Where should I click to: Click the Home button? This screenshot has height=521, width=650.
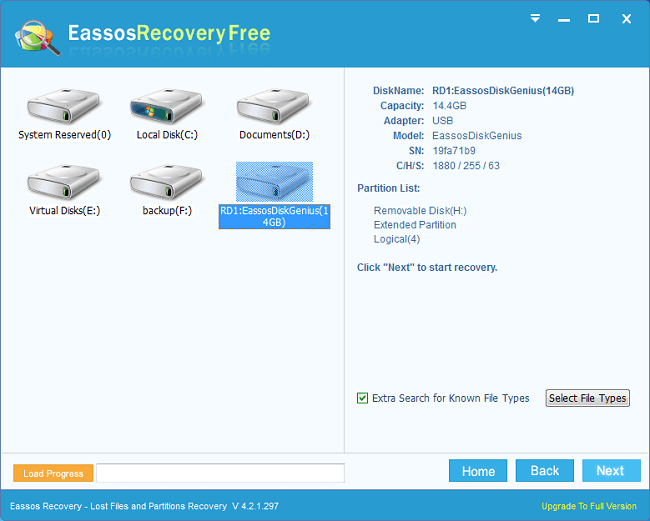point(478,471)
